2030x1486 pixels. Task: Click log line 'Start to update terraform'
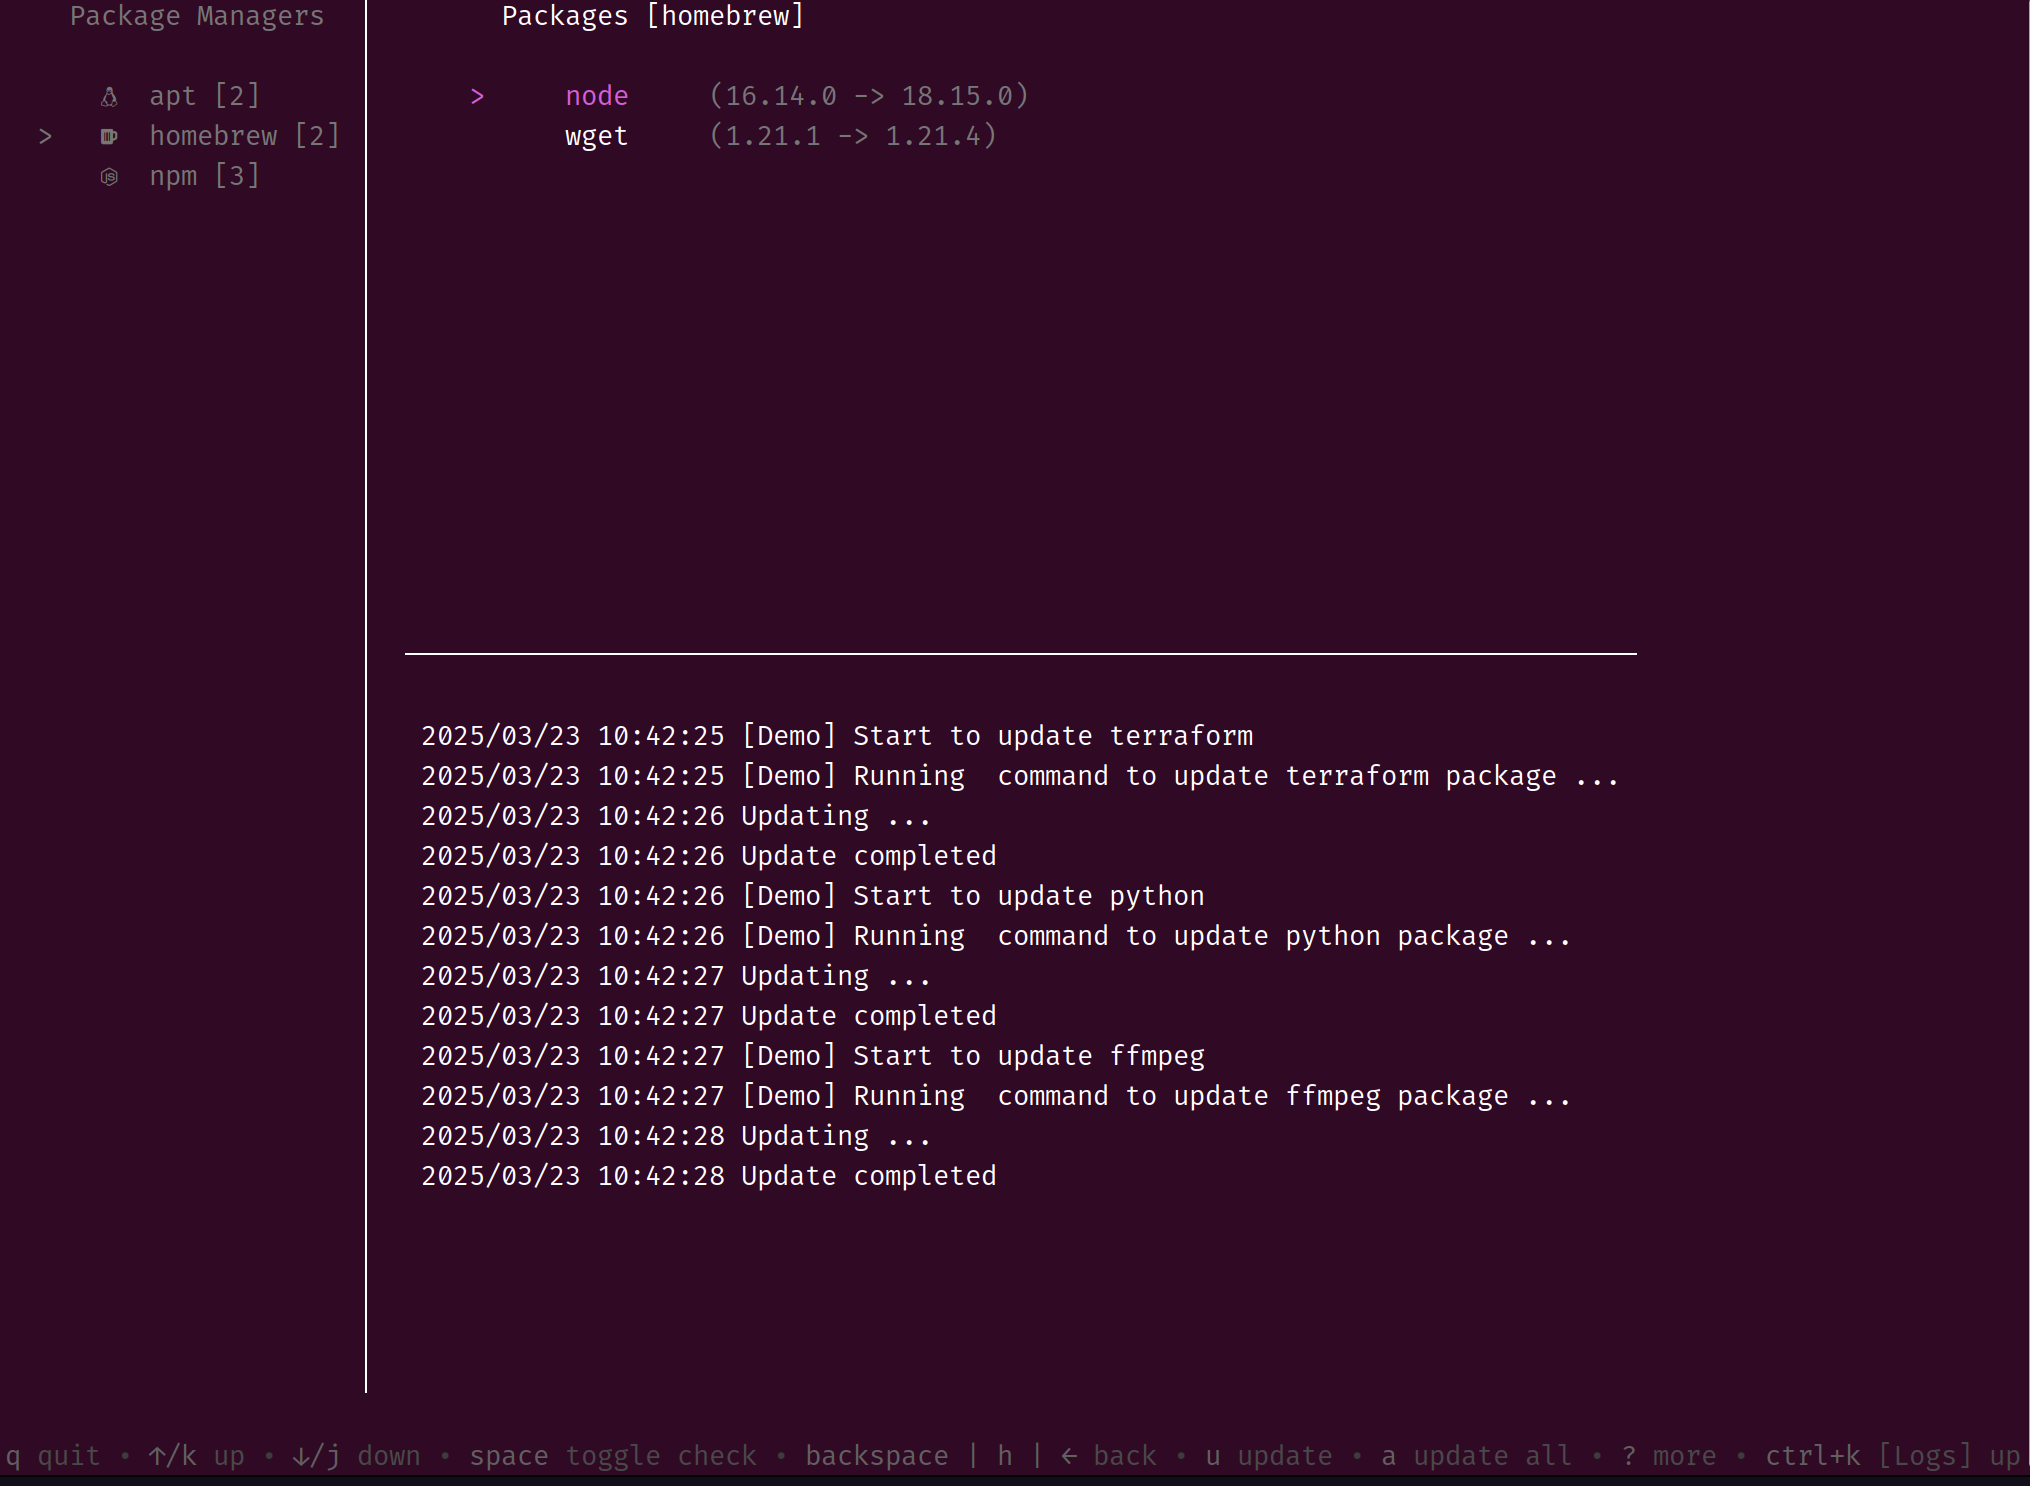pos(837,736)
